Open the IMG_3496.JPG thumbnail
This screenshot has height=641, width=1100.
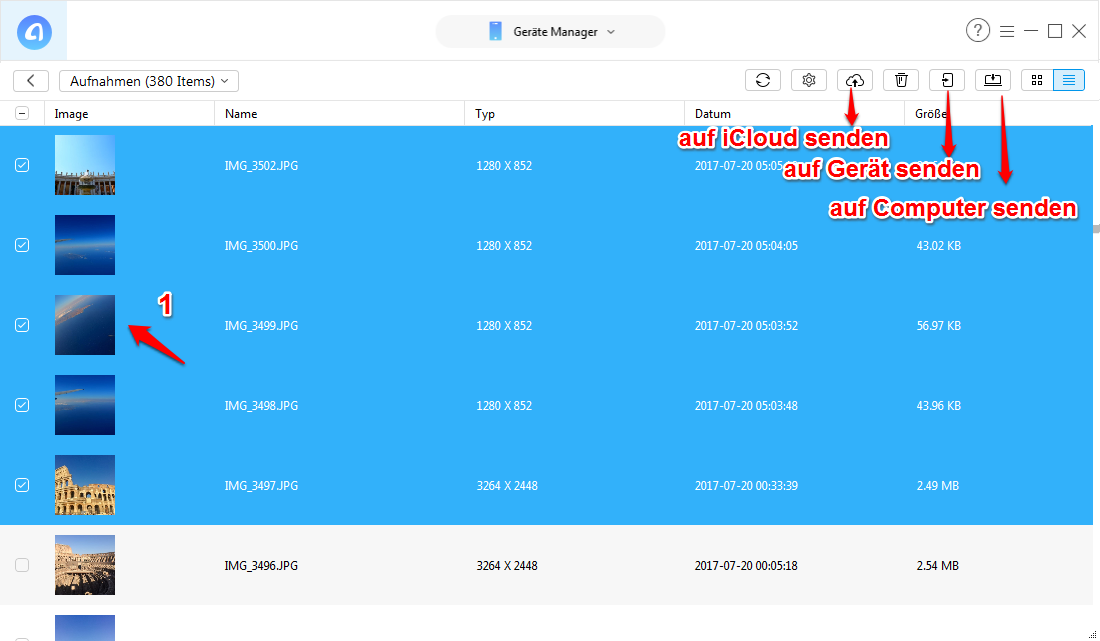85,565
